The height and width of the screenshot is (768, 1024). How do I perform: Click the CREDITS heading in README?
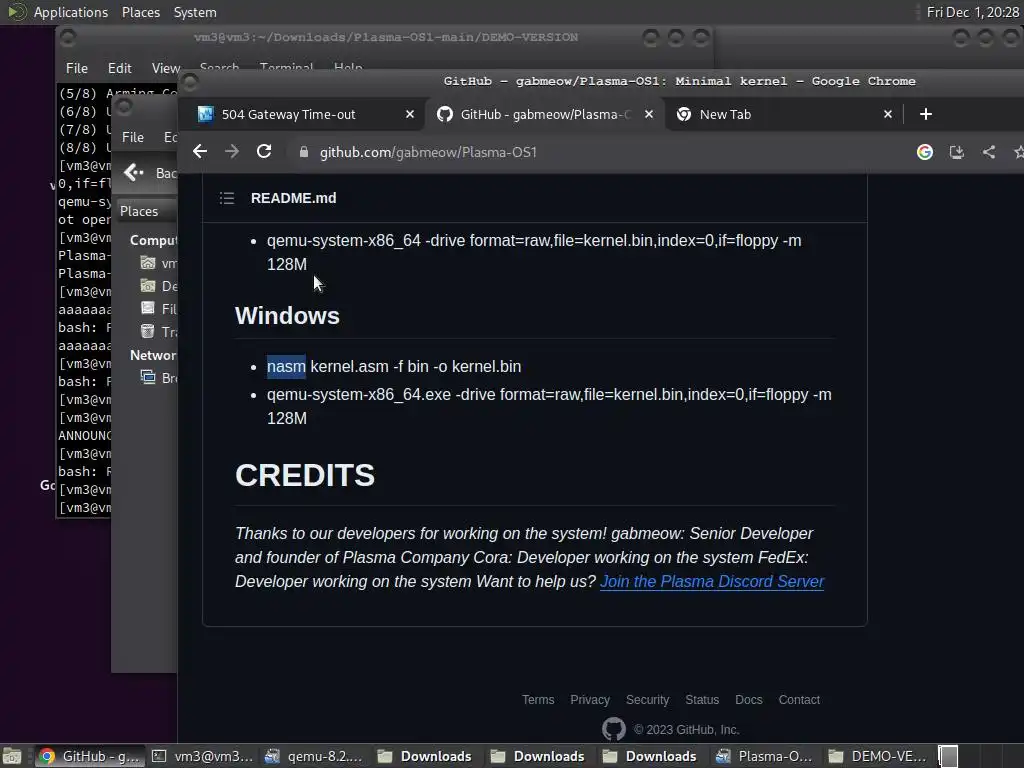(305, 475)
